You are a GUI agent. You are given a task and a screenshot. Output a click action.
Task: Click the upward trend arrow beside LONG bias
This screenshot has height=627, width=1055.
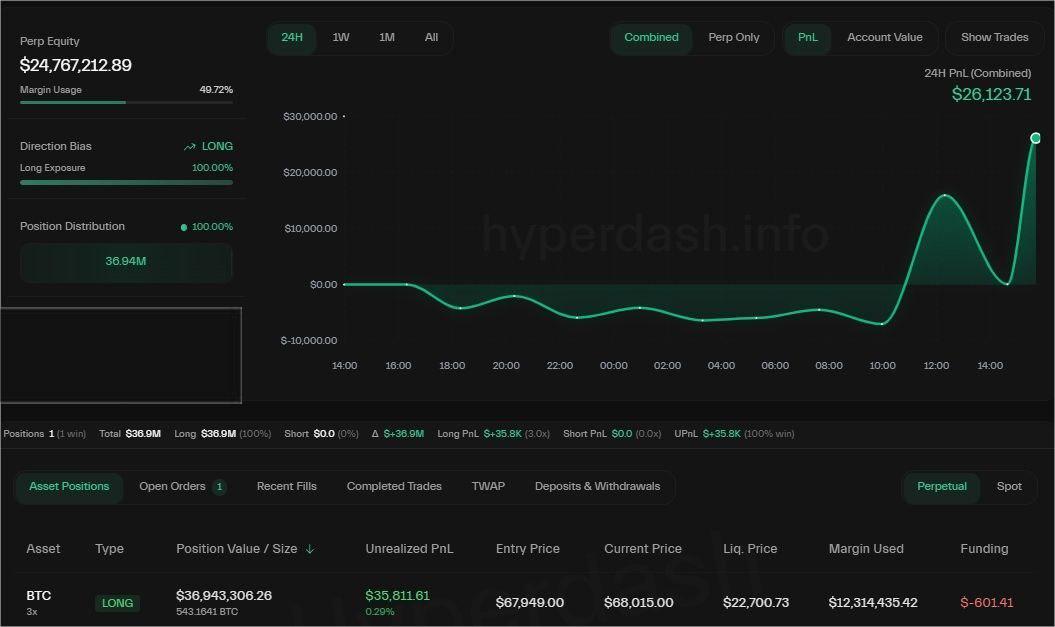tap(189, 146)
